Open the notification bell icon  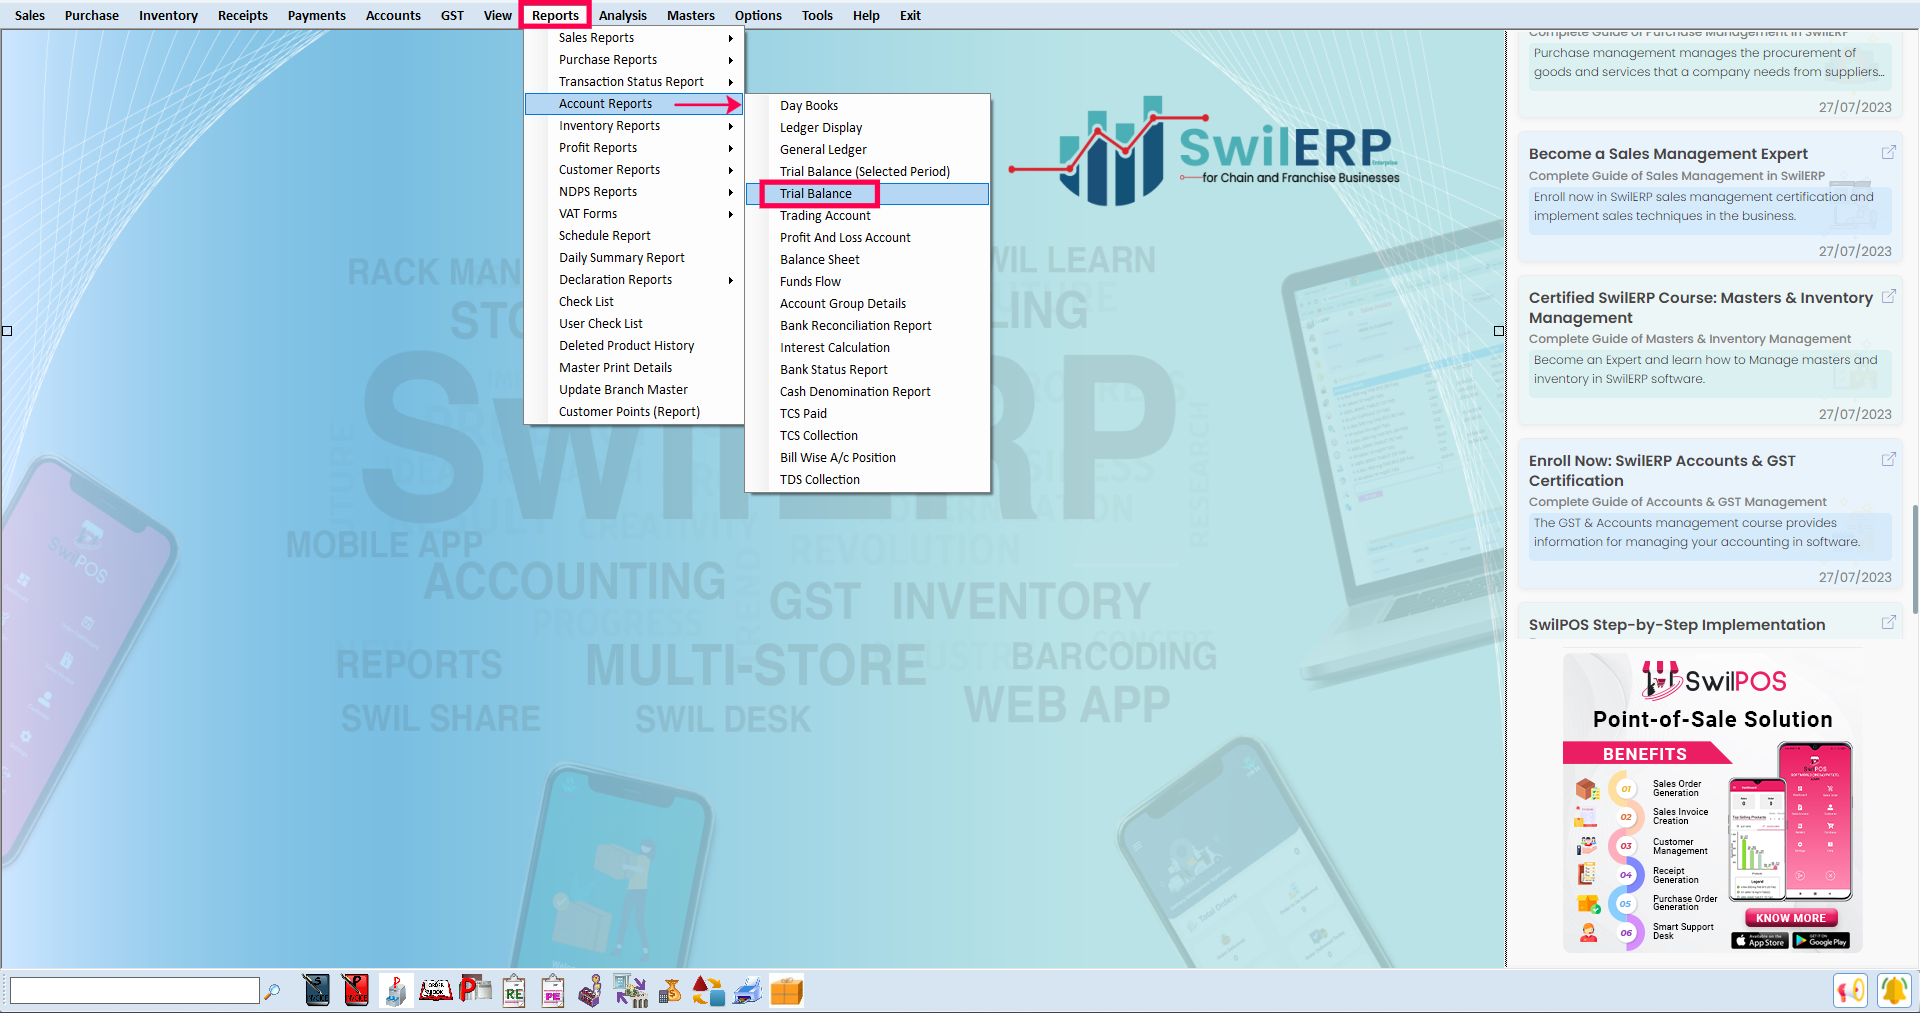click(1893, 990)
